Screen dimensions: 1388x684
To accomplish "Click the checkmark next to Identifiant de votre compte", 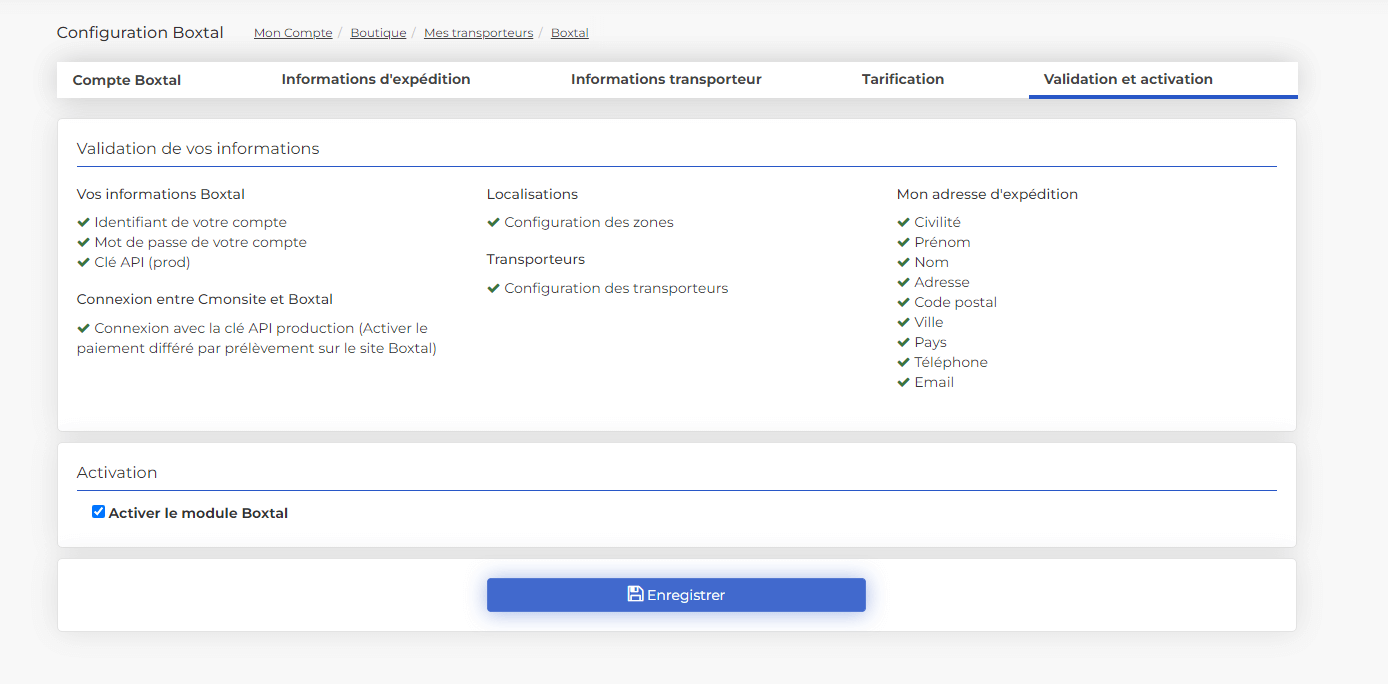I will [x=84, y=223].
